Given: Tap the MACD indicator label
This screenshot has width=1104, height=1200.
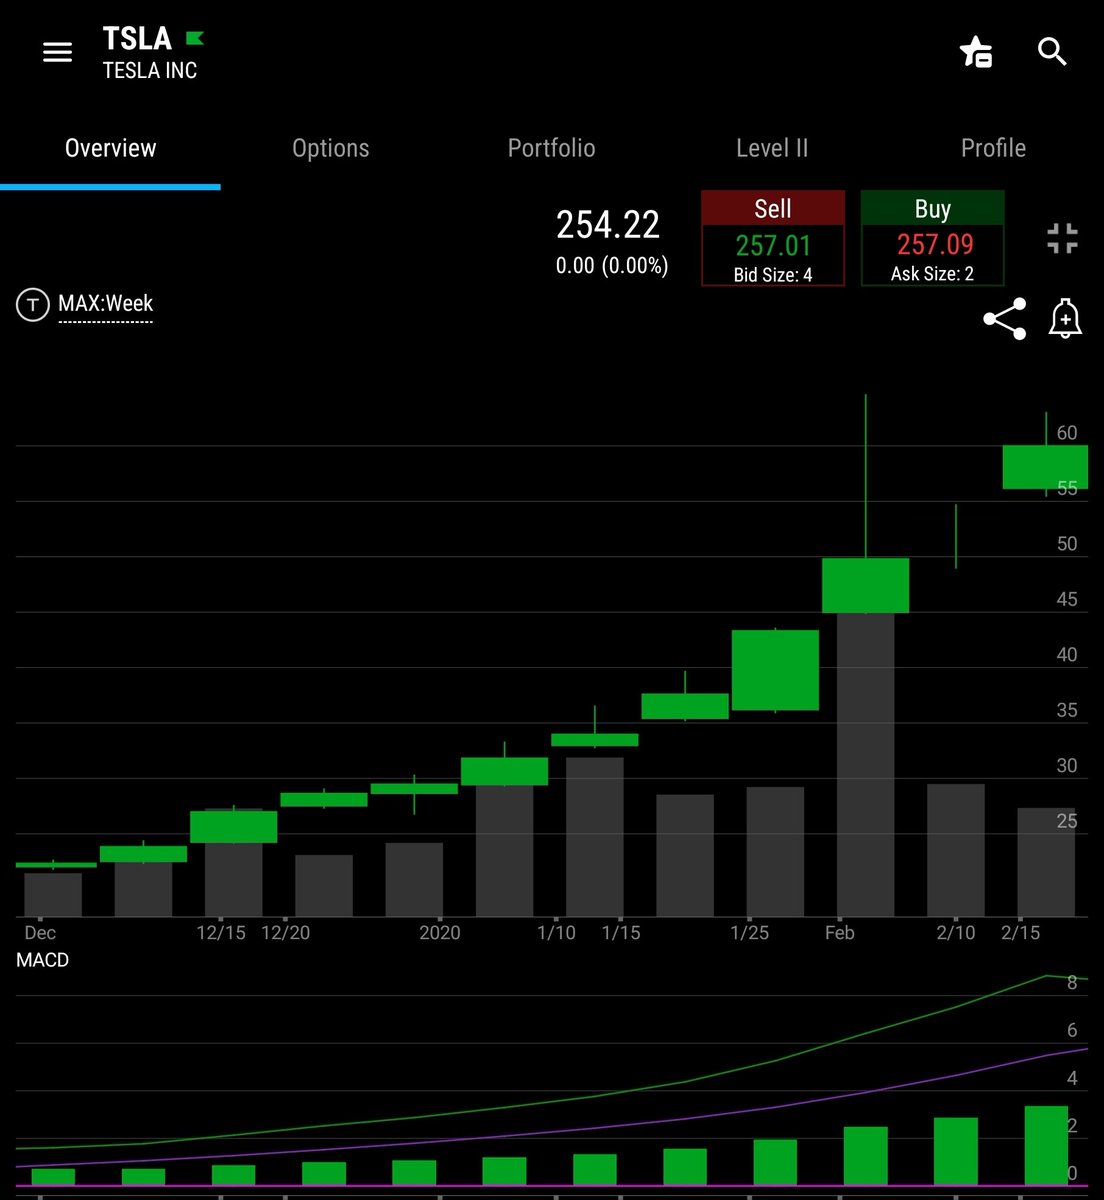Looking at the screenshot, I should click(43, 960).
